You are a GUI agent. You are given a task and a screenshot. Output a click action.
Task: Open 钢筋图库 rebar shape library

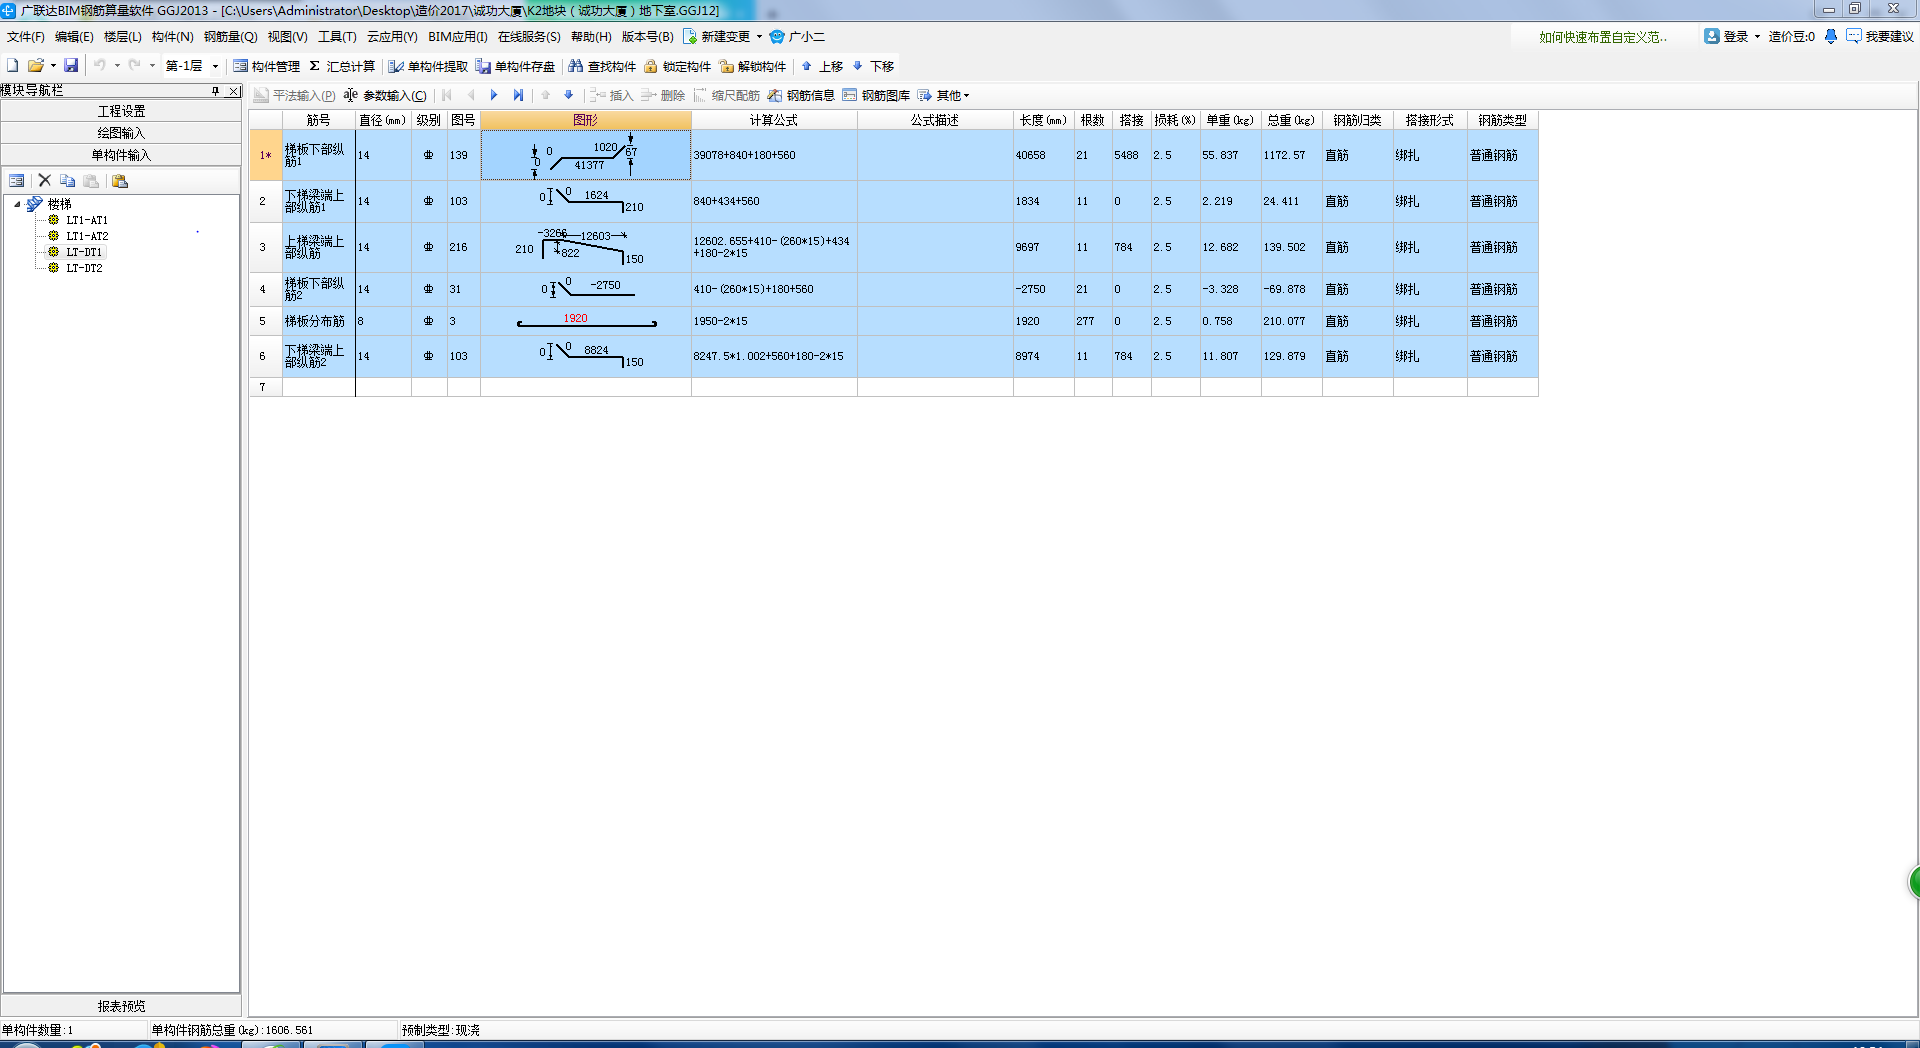tap(876, 96)
